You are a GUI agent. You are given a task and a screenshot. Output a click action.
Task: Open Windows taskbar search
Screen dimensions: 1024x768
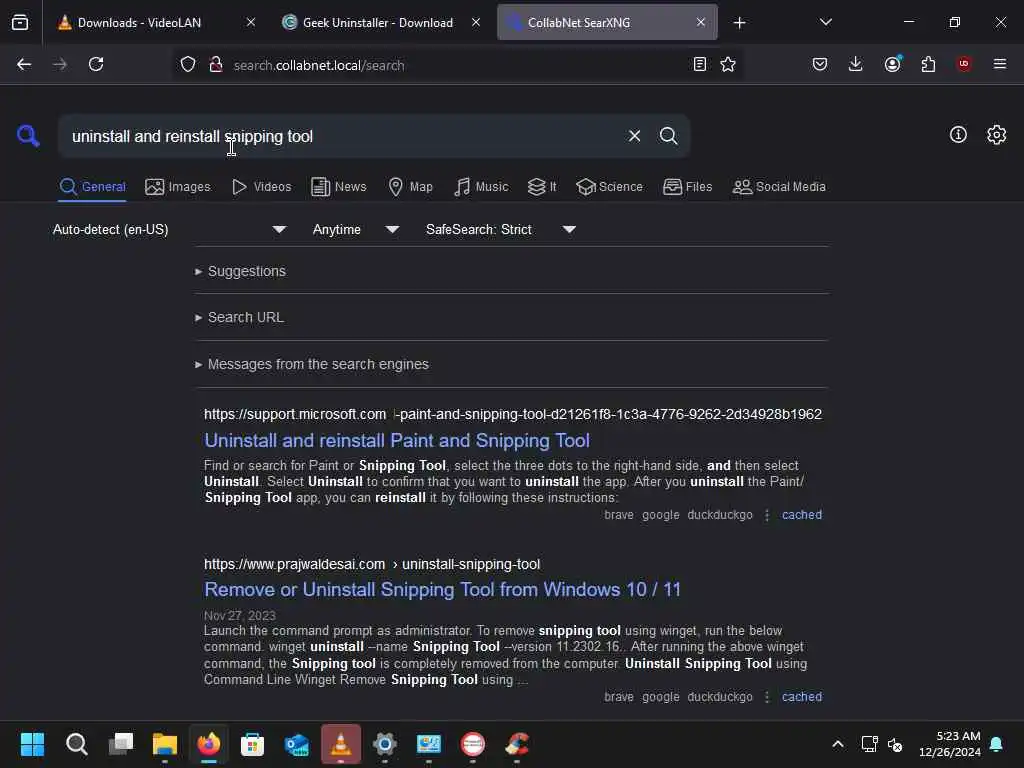coord(76,744)
